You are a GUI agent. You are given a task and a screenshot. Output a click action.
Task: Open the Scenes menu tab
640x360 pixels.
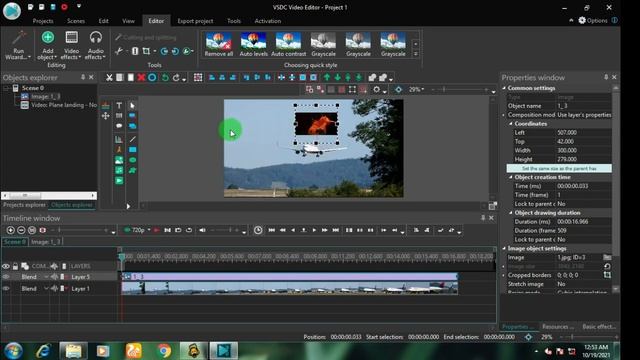coord(76,21)
